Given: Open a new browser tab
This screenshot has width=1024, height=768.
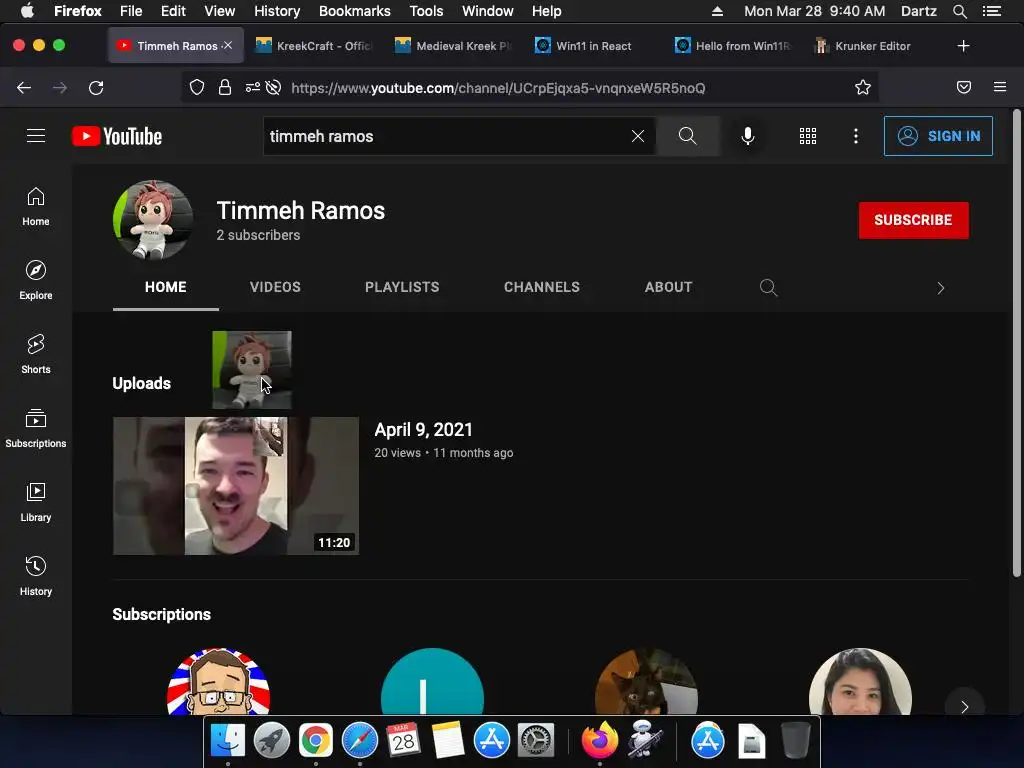Looking at the screenshot, I should pos(963,46).
